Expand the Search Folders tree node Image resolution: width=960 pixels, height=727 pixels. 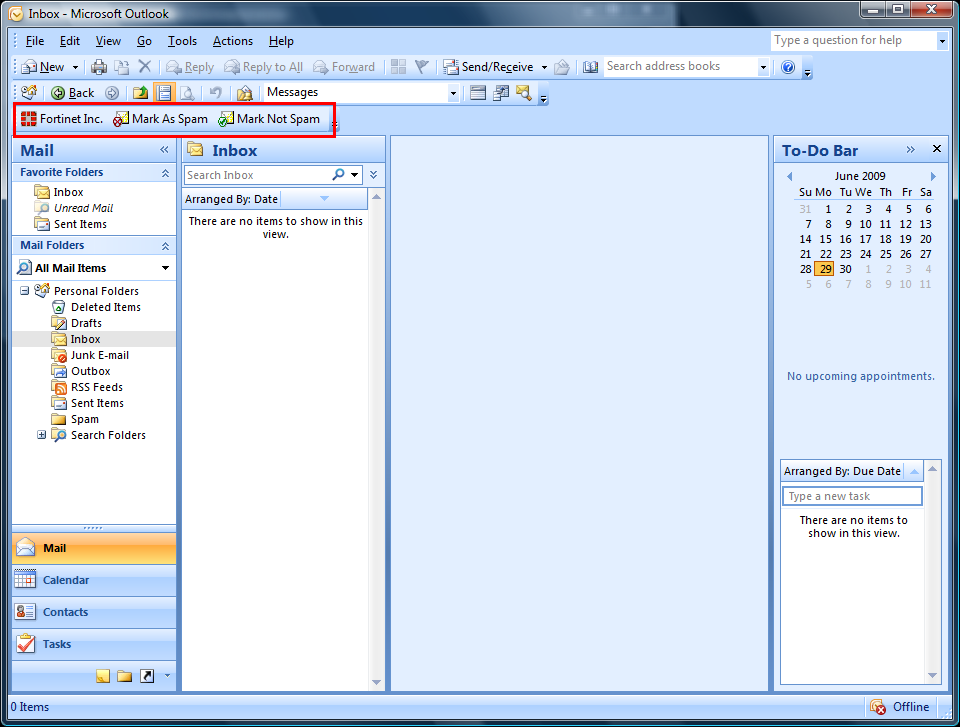click(x=42, y=435)
